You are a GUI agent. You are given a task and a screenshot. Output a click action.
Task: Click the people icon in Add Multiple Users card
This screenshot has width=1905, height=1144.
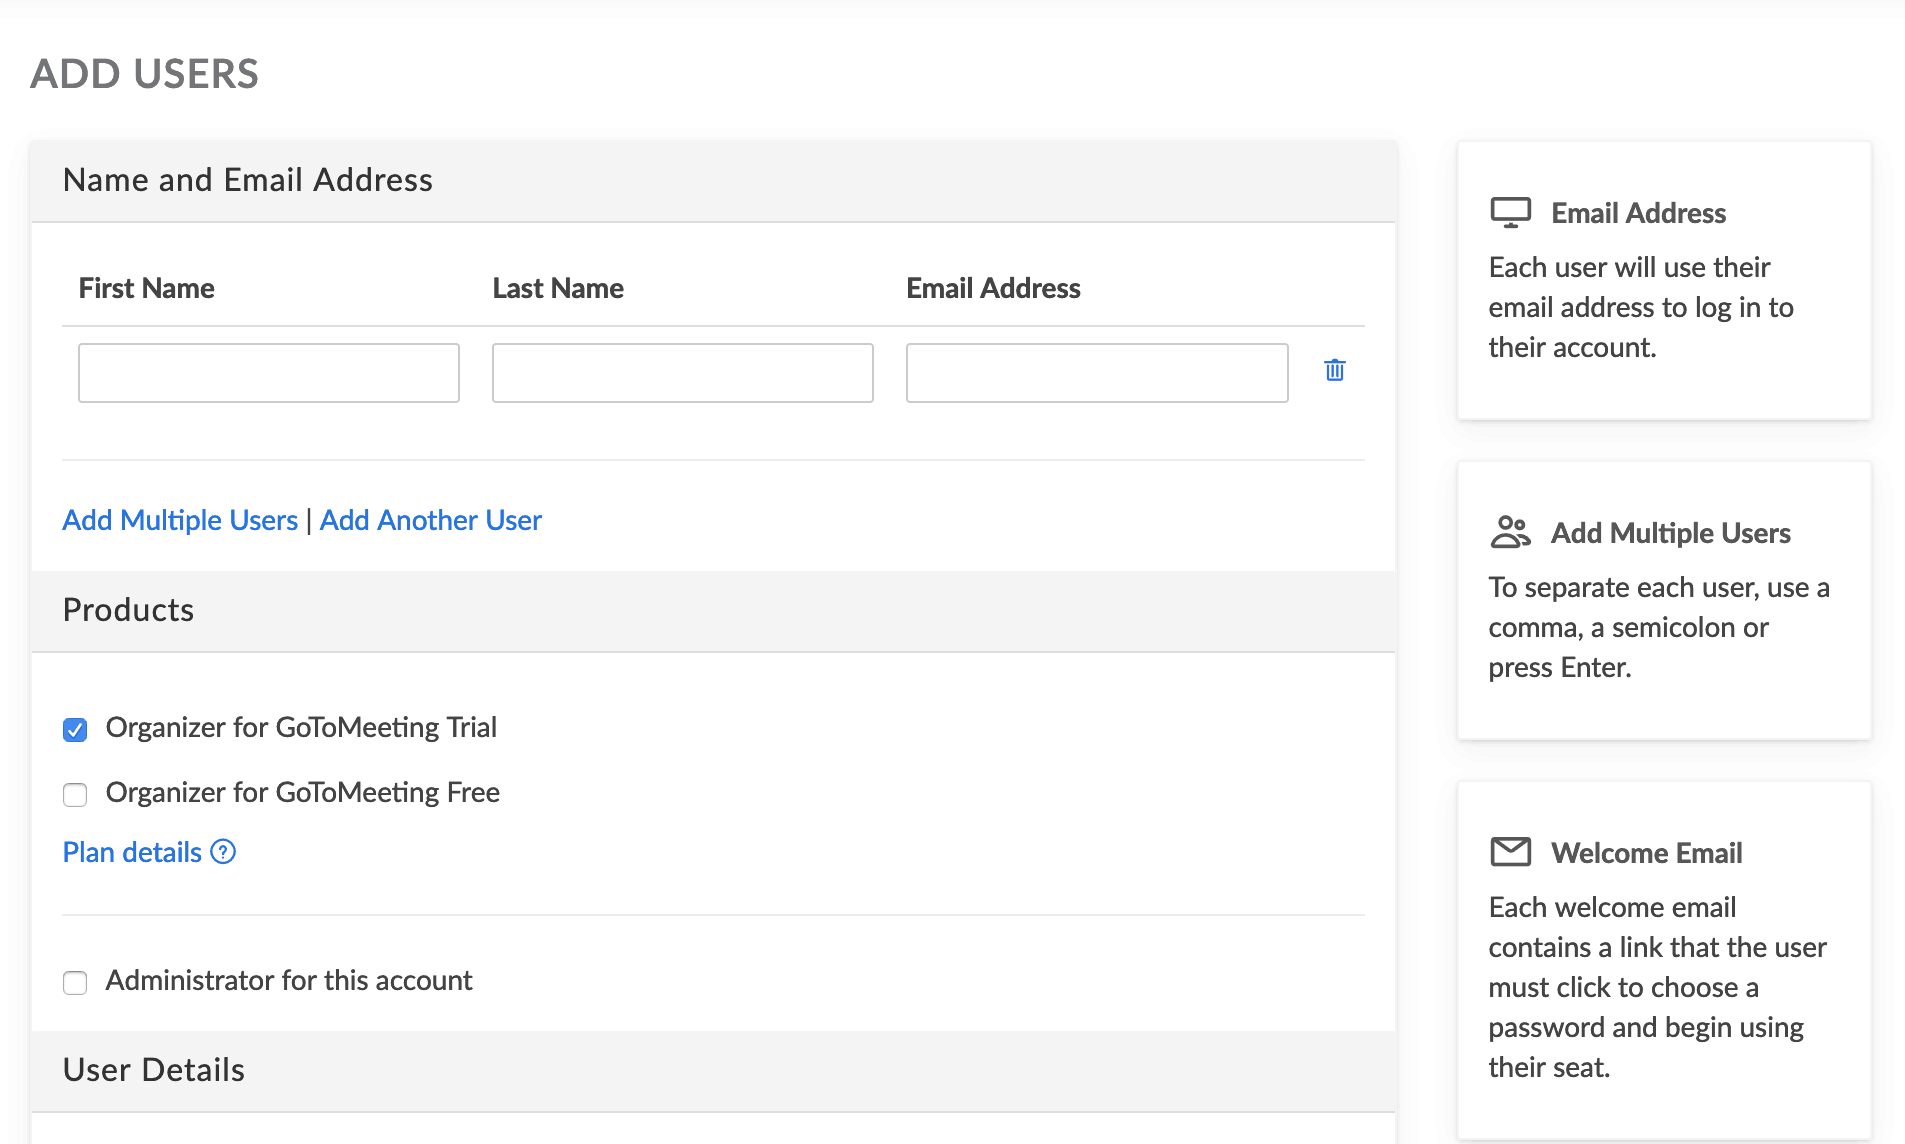click(x=1510, y=532)
